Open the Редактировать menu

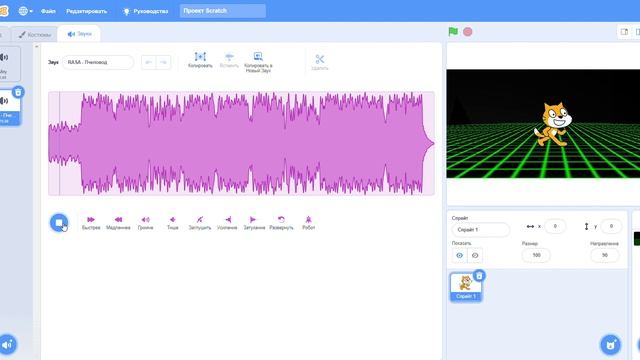[x=87, y=11]
